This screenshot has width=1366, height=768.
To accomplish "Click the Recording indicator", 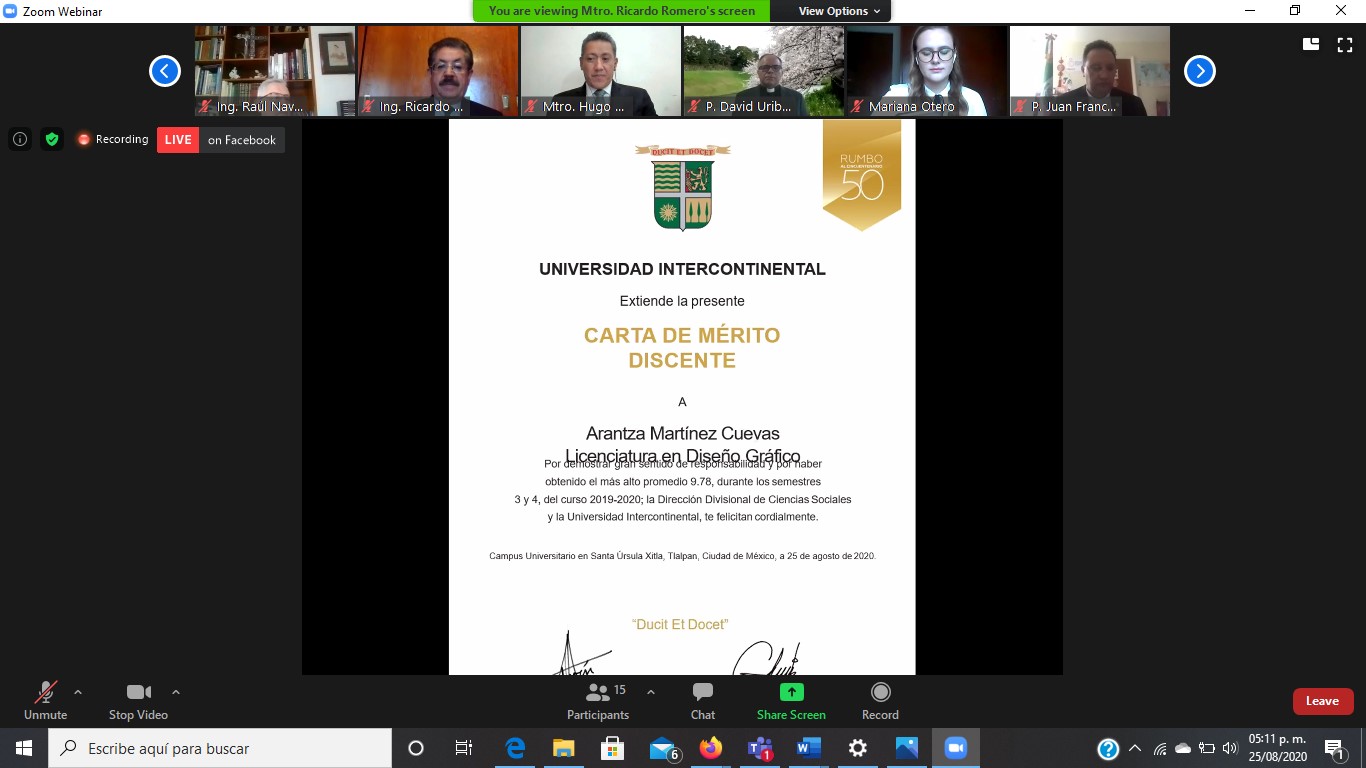I will click(x=113, y=139).
